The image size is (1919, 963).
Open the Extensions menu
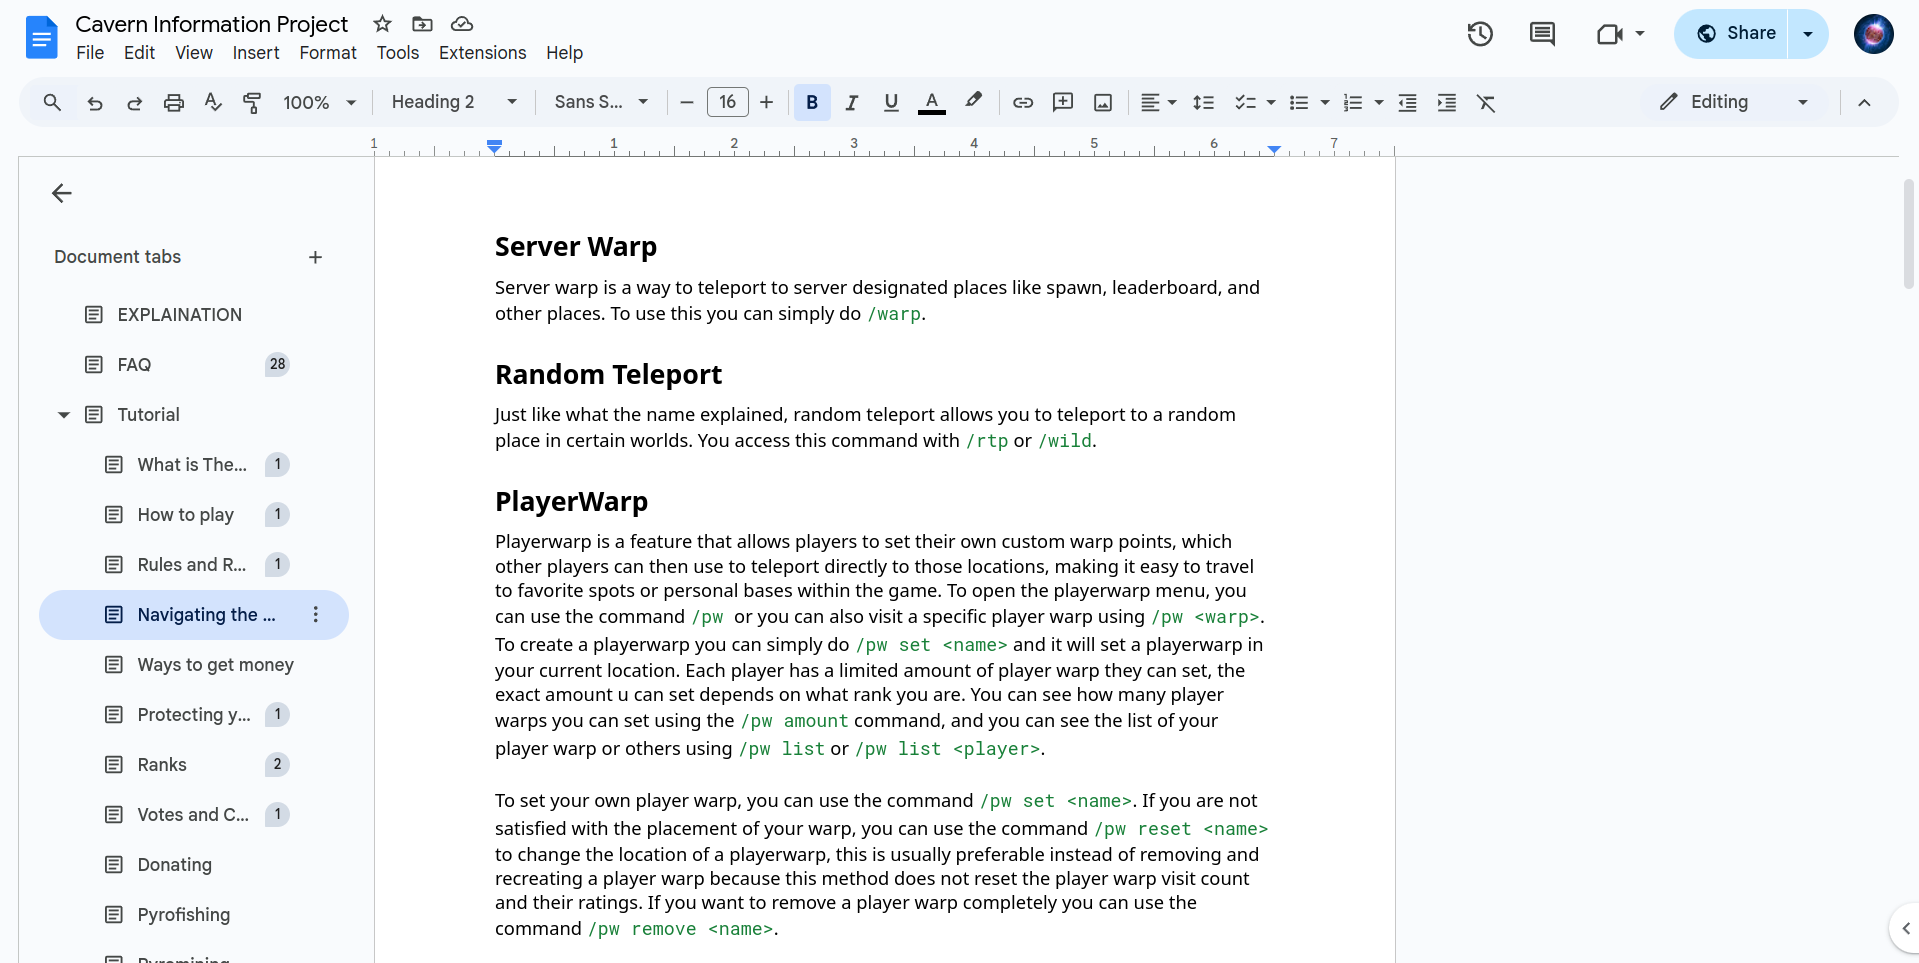[x=482, y=53]
